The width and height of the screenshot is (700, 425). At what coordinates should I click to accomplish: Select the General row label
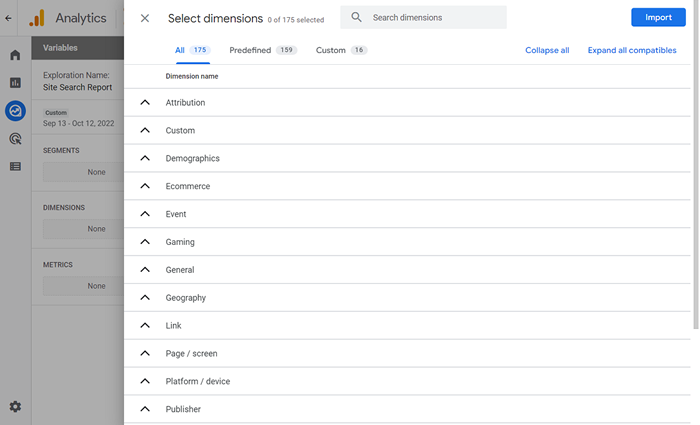coord(180,270)
